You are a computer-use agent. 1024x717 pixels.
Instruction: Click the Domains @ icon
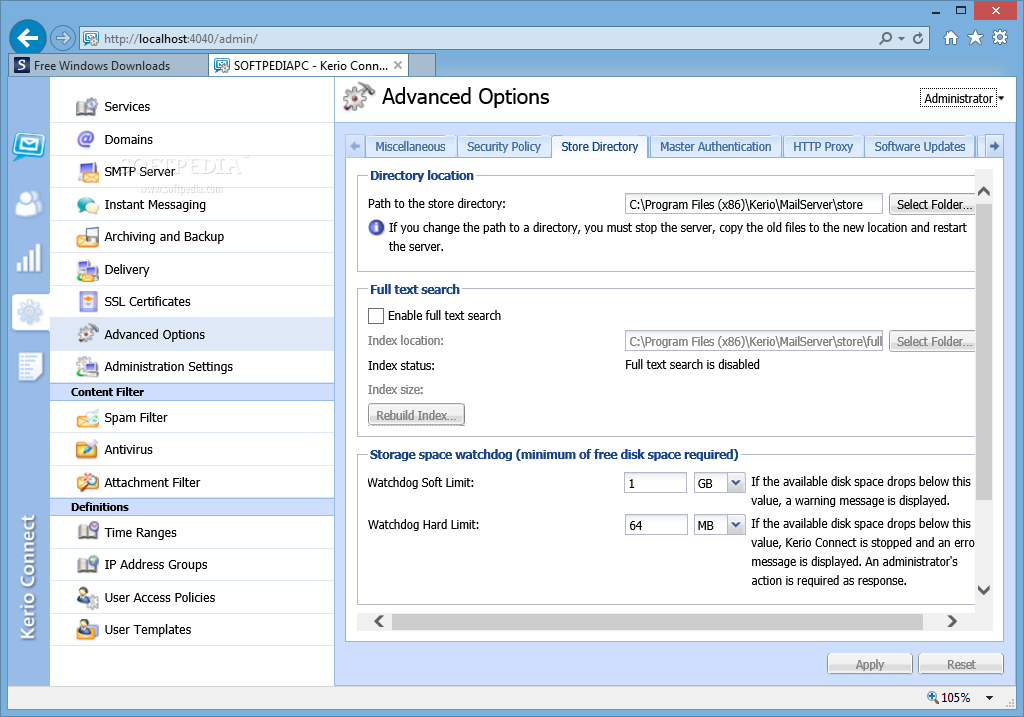86,139
